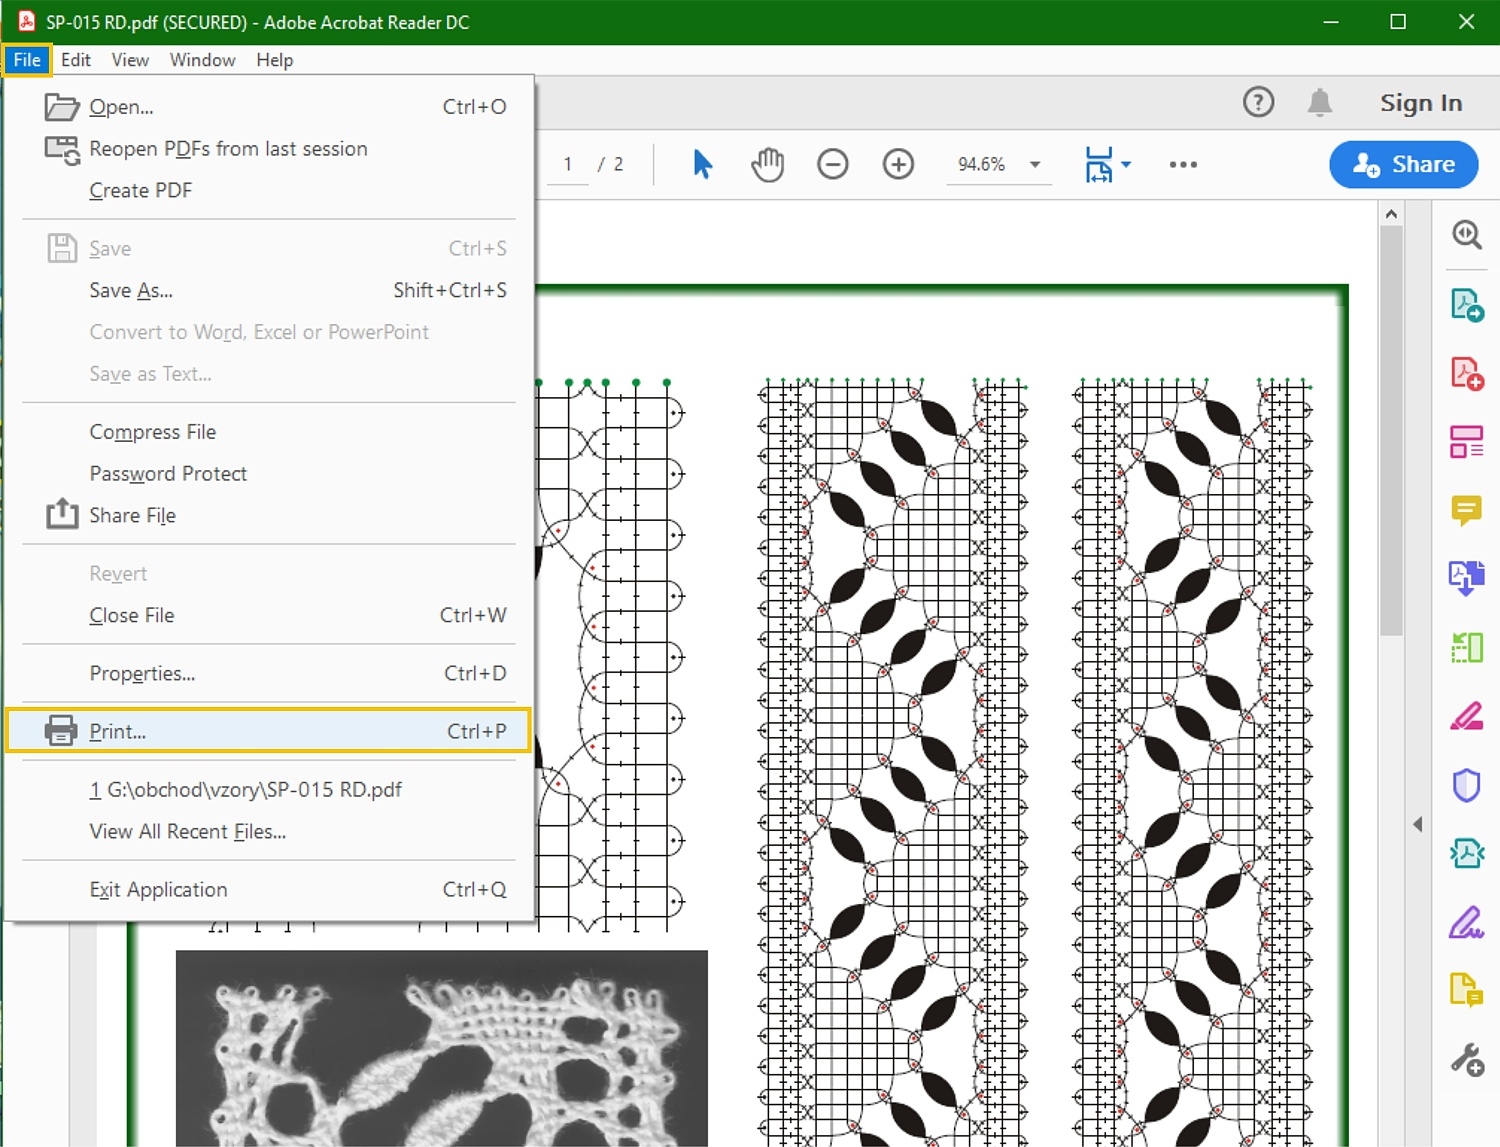The image size is (1500, 1147).
Task: Open the Protect shield tool
Action: [1466, 785]
